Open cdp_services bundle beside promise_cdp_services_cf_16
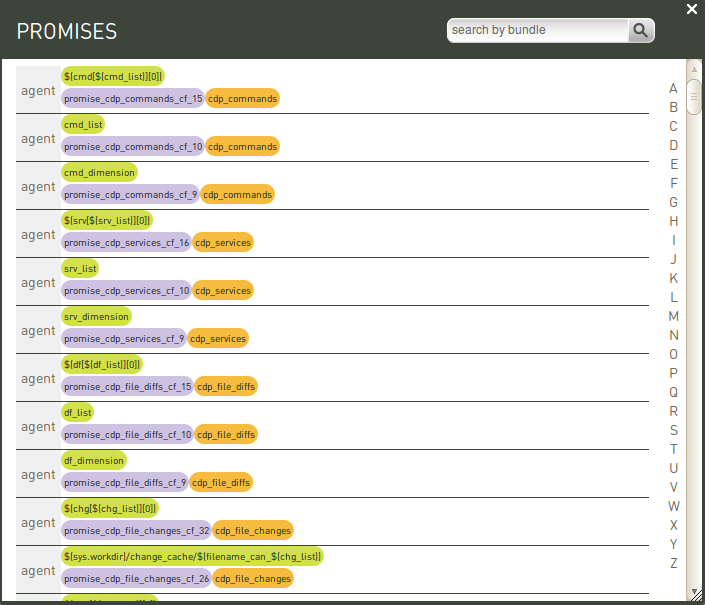 pos(223,242)
